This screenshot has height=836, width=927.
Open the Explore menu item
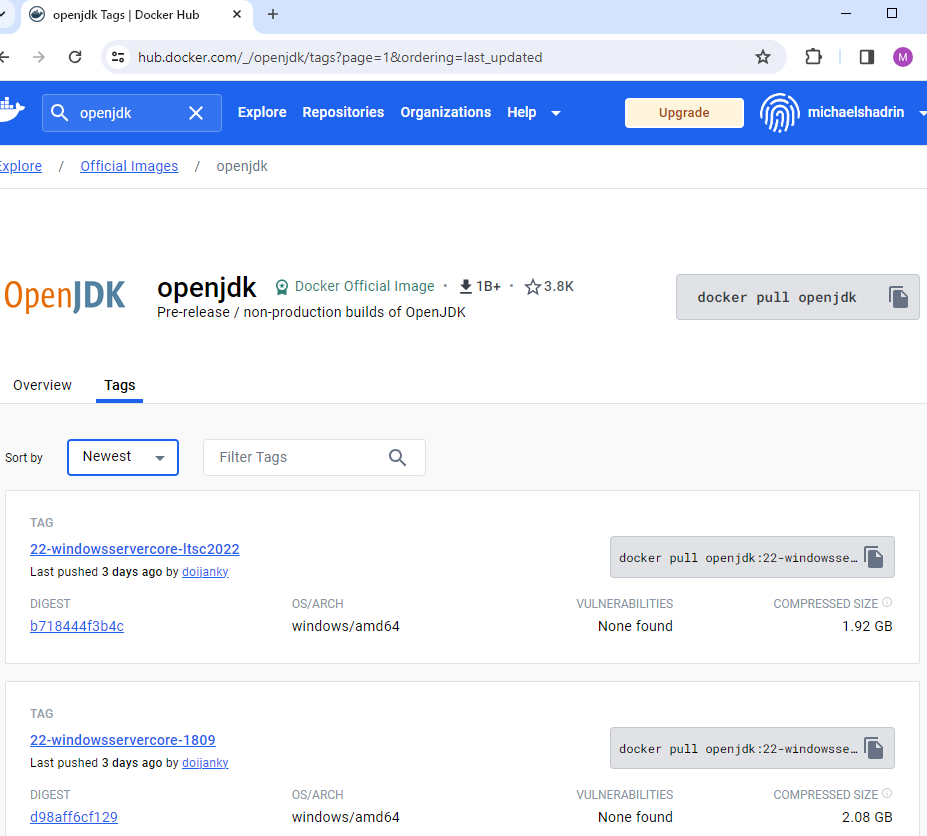pyautogui.click(x=262, y=112)
